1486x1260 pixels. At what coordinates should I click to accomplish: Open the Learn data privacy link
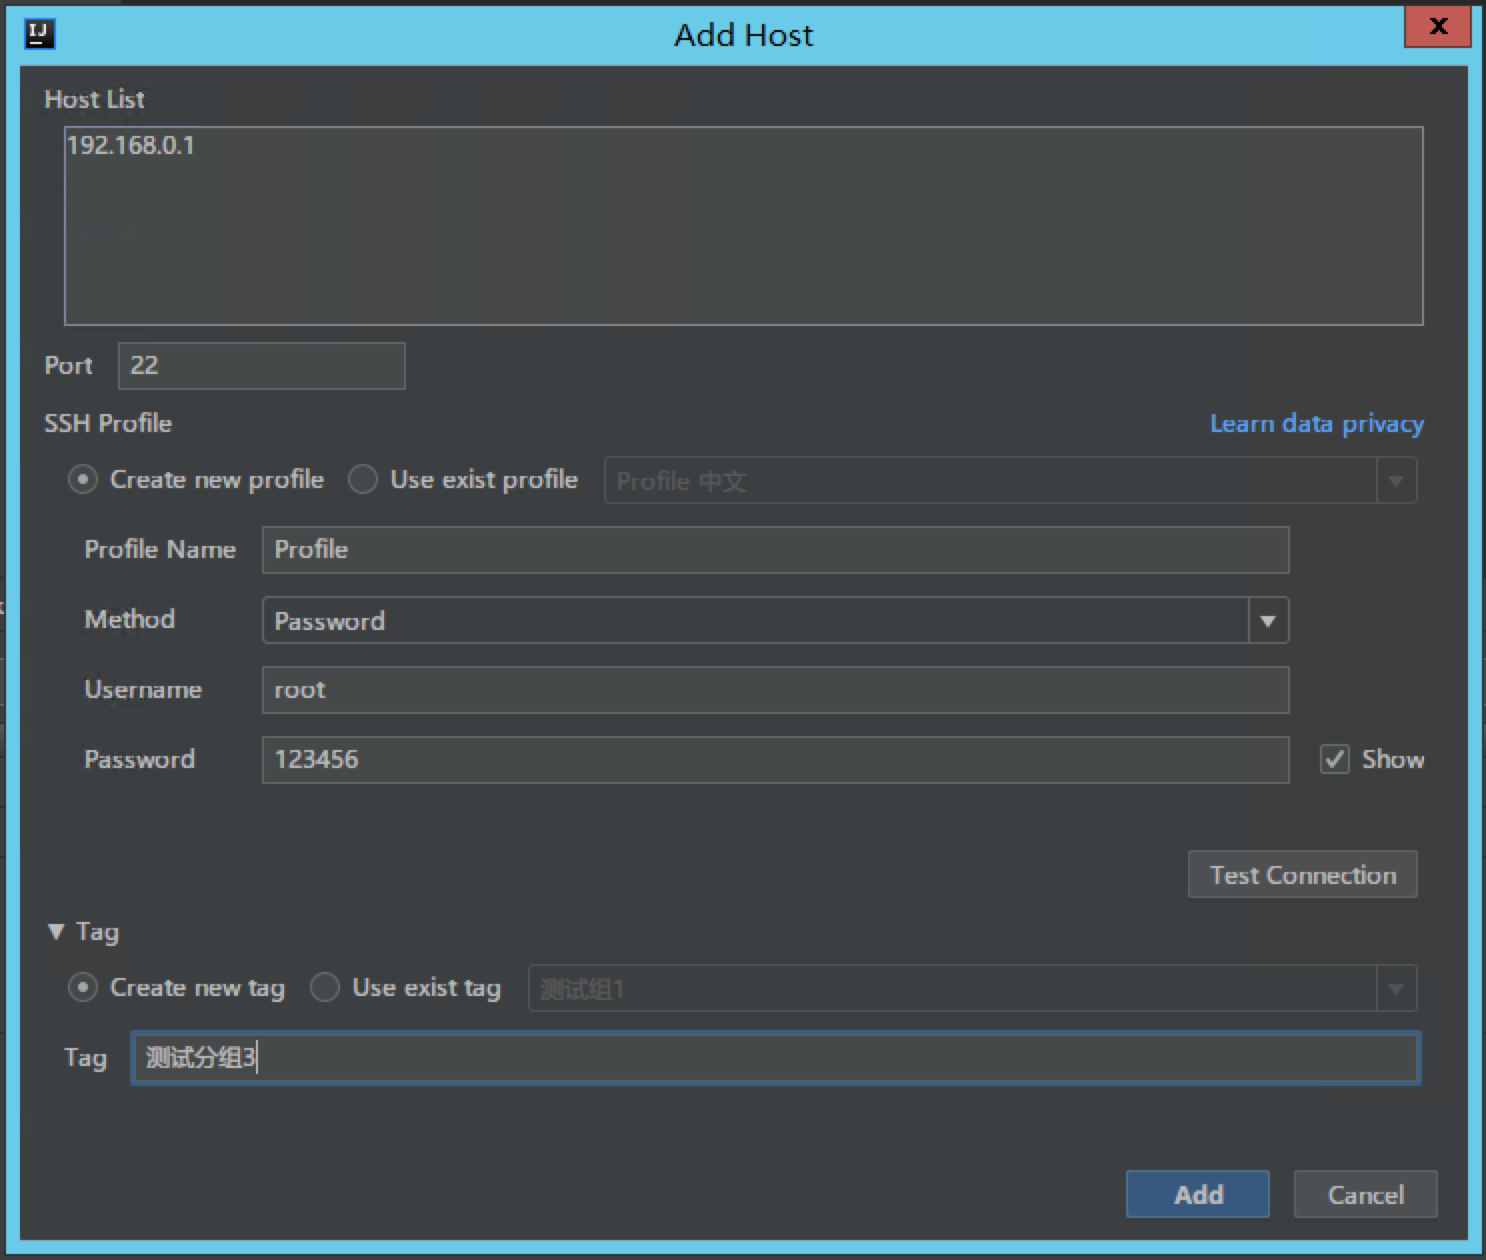(1315, 423)
